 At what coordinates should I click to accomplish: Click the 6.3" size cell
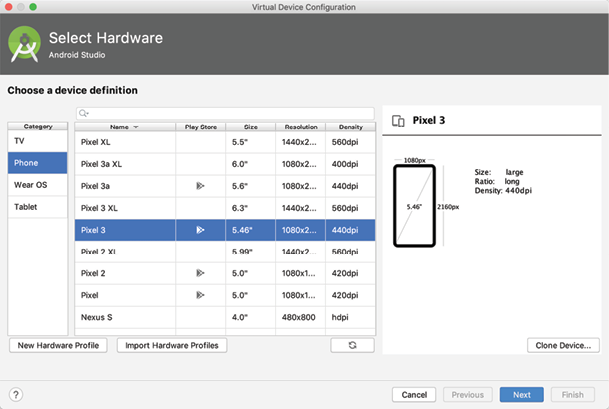[251, 208]
